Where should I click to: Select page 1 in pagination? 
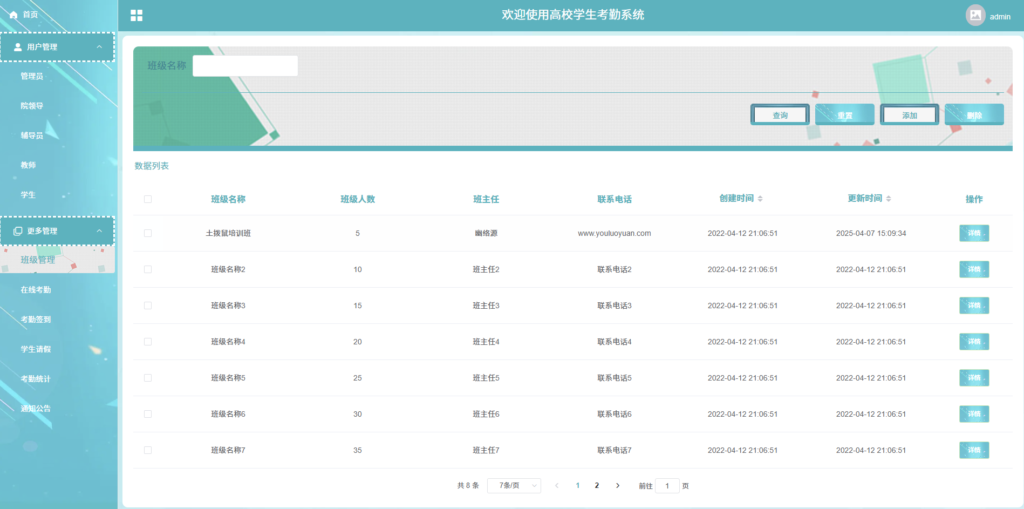click(577, 485)
